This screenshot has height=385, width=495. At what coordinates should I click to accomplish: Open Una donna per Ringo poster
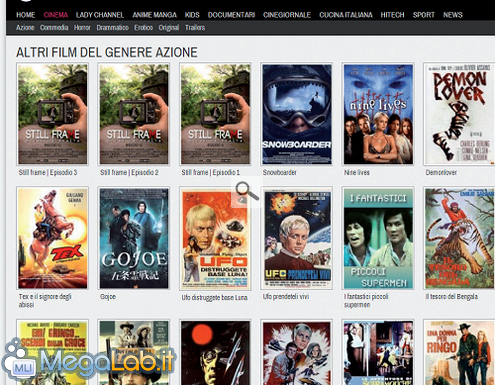point(459,352)
